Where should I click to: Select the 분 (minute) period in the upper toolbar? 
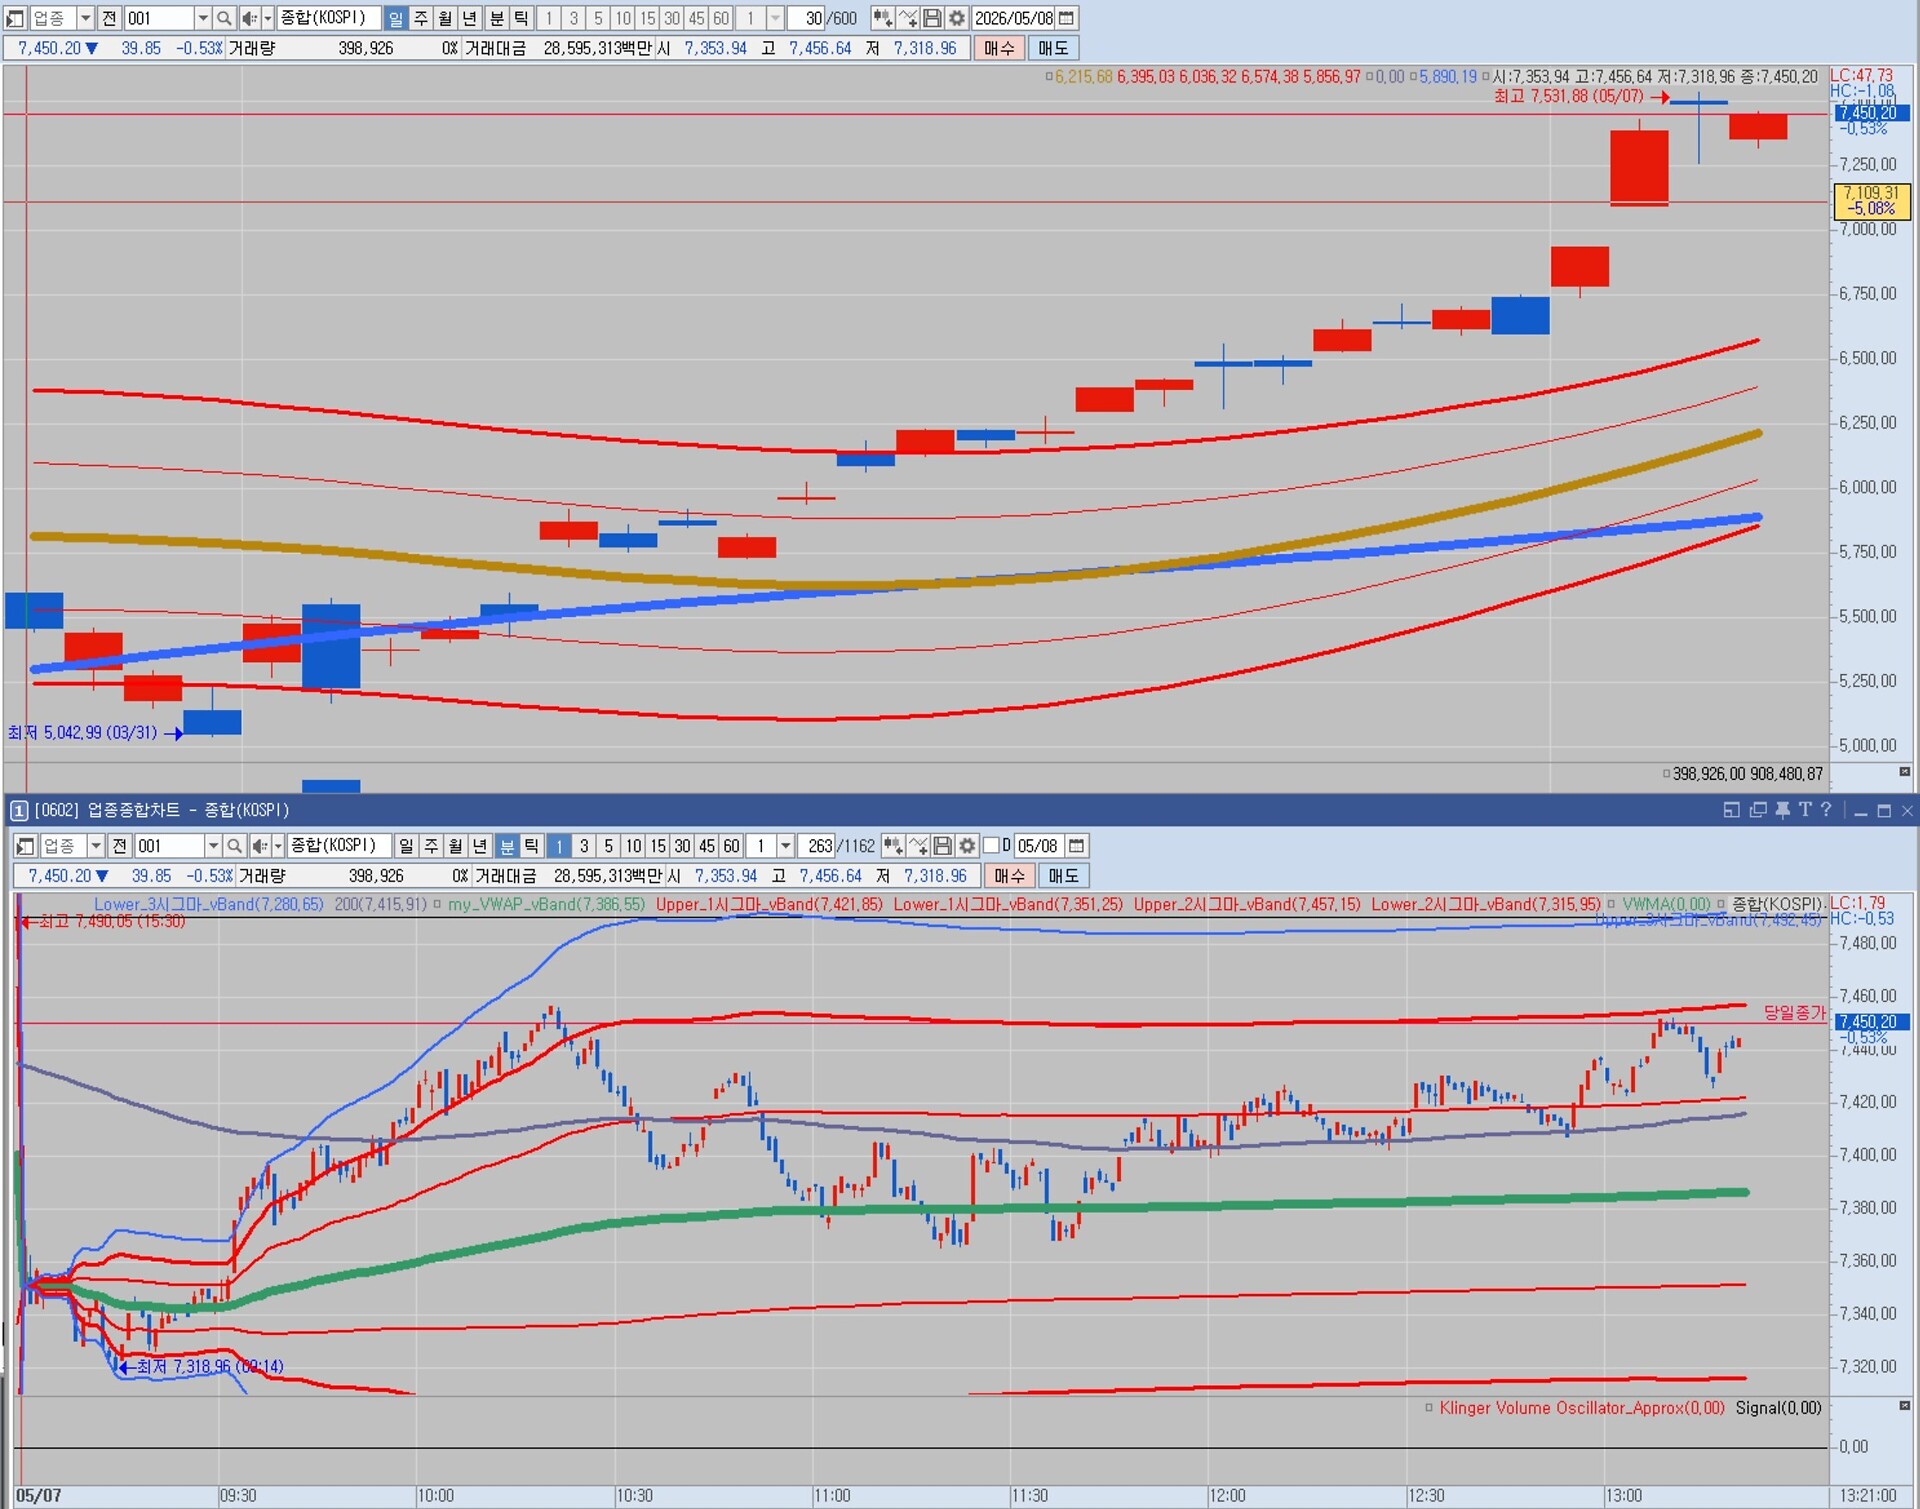[497, 18]
